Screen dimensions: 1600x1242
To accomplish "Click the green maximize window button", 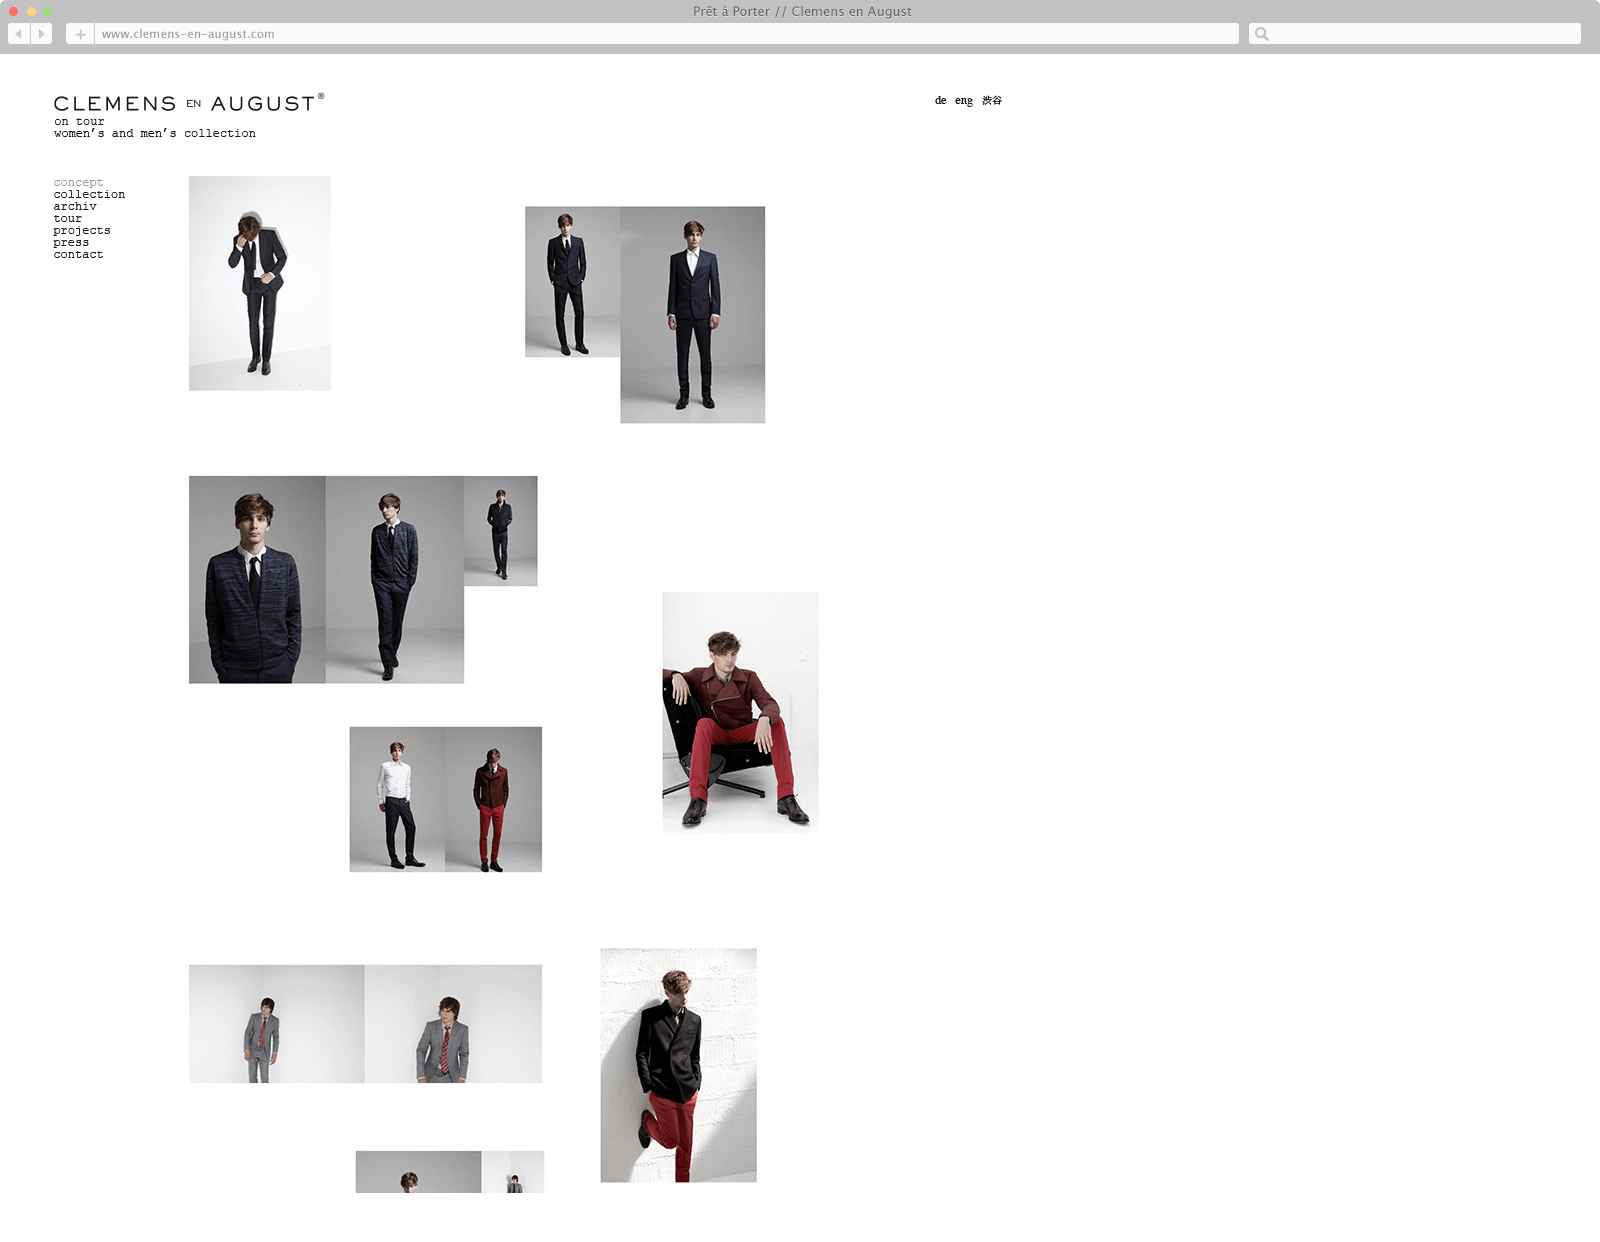I will coord(47,11).
